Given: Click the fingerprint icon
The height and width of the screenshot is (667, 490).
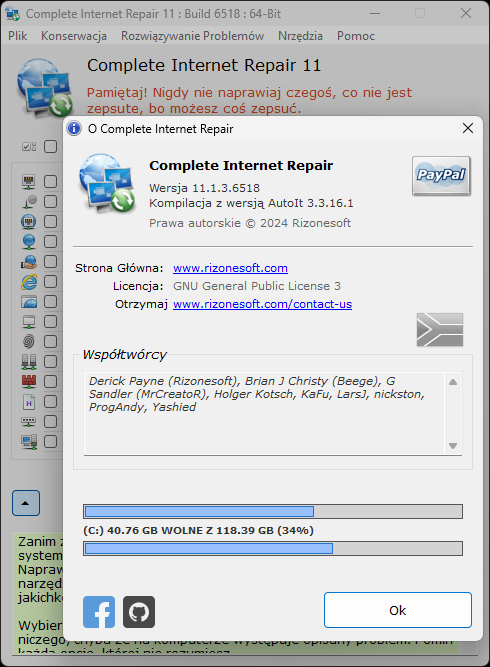Looking at the screenshot, I should click(x=28, y=342).
